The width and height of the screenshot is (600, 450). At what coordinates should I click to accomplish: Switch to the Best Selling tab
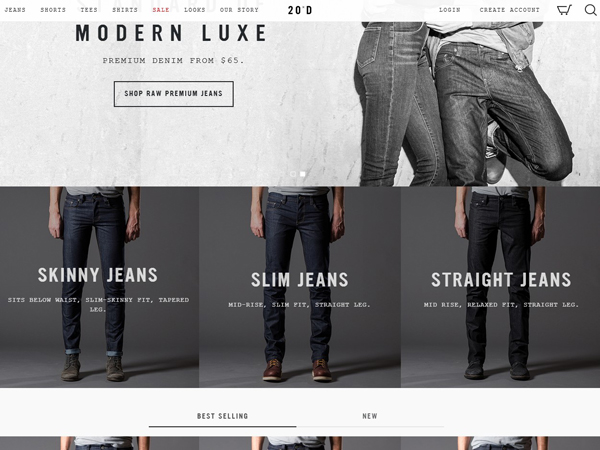[222, 416]
